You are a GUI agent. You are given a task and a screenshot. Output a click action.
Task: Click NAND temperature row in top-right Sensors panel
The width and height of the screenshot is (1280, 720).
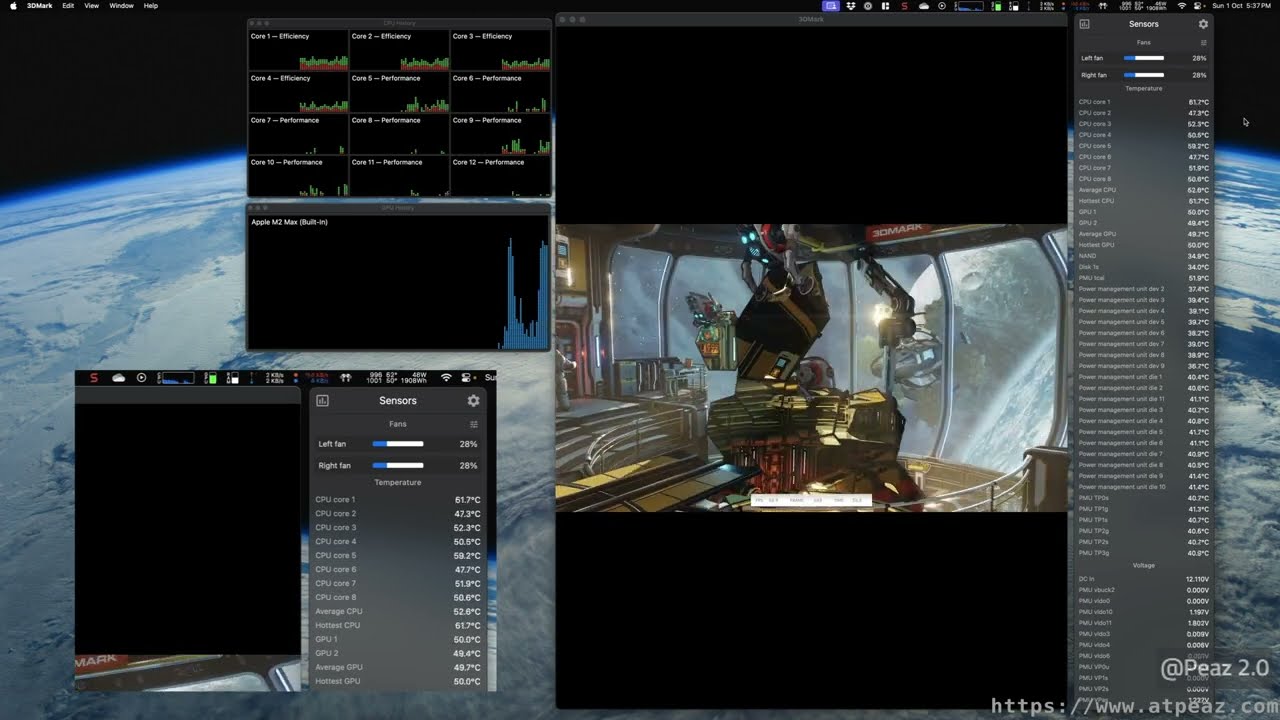point(1144,256)
